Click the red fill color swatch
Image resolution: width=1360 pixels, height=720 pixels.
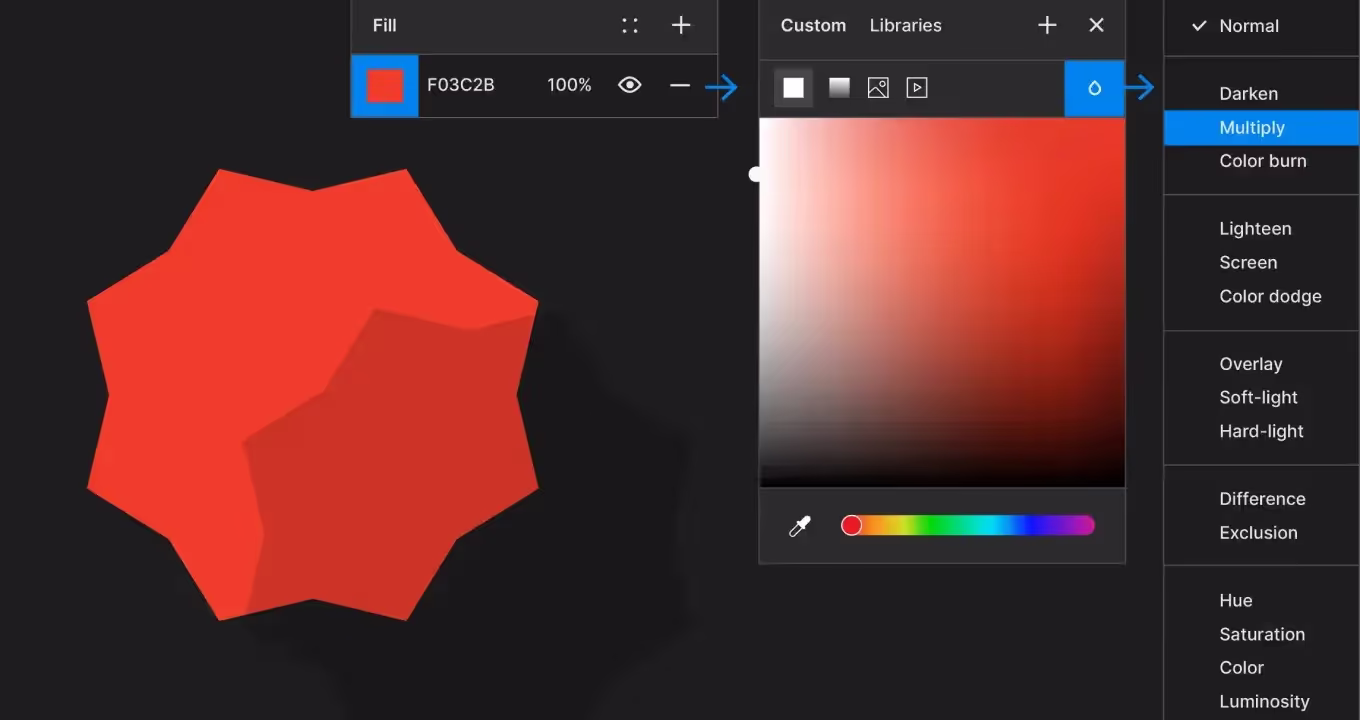385,86
